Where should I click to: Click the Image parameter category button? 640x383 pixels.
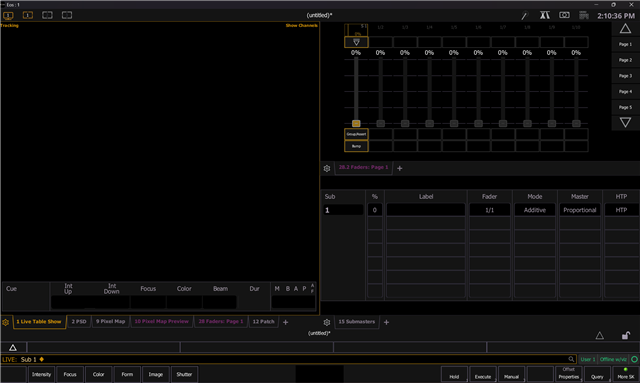pyautogui.click(x=156, y=374)
